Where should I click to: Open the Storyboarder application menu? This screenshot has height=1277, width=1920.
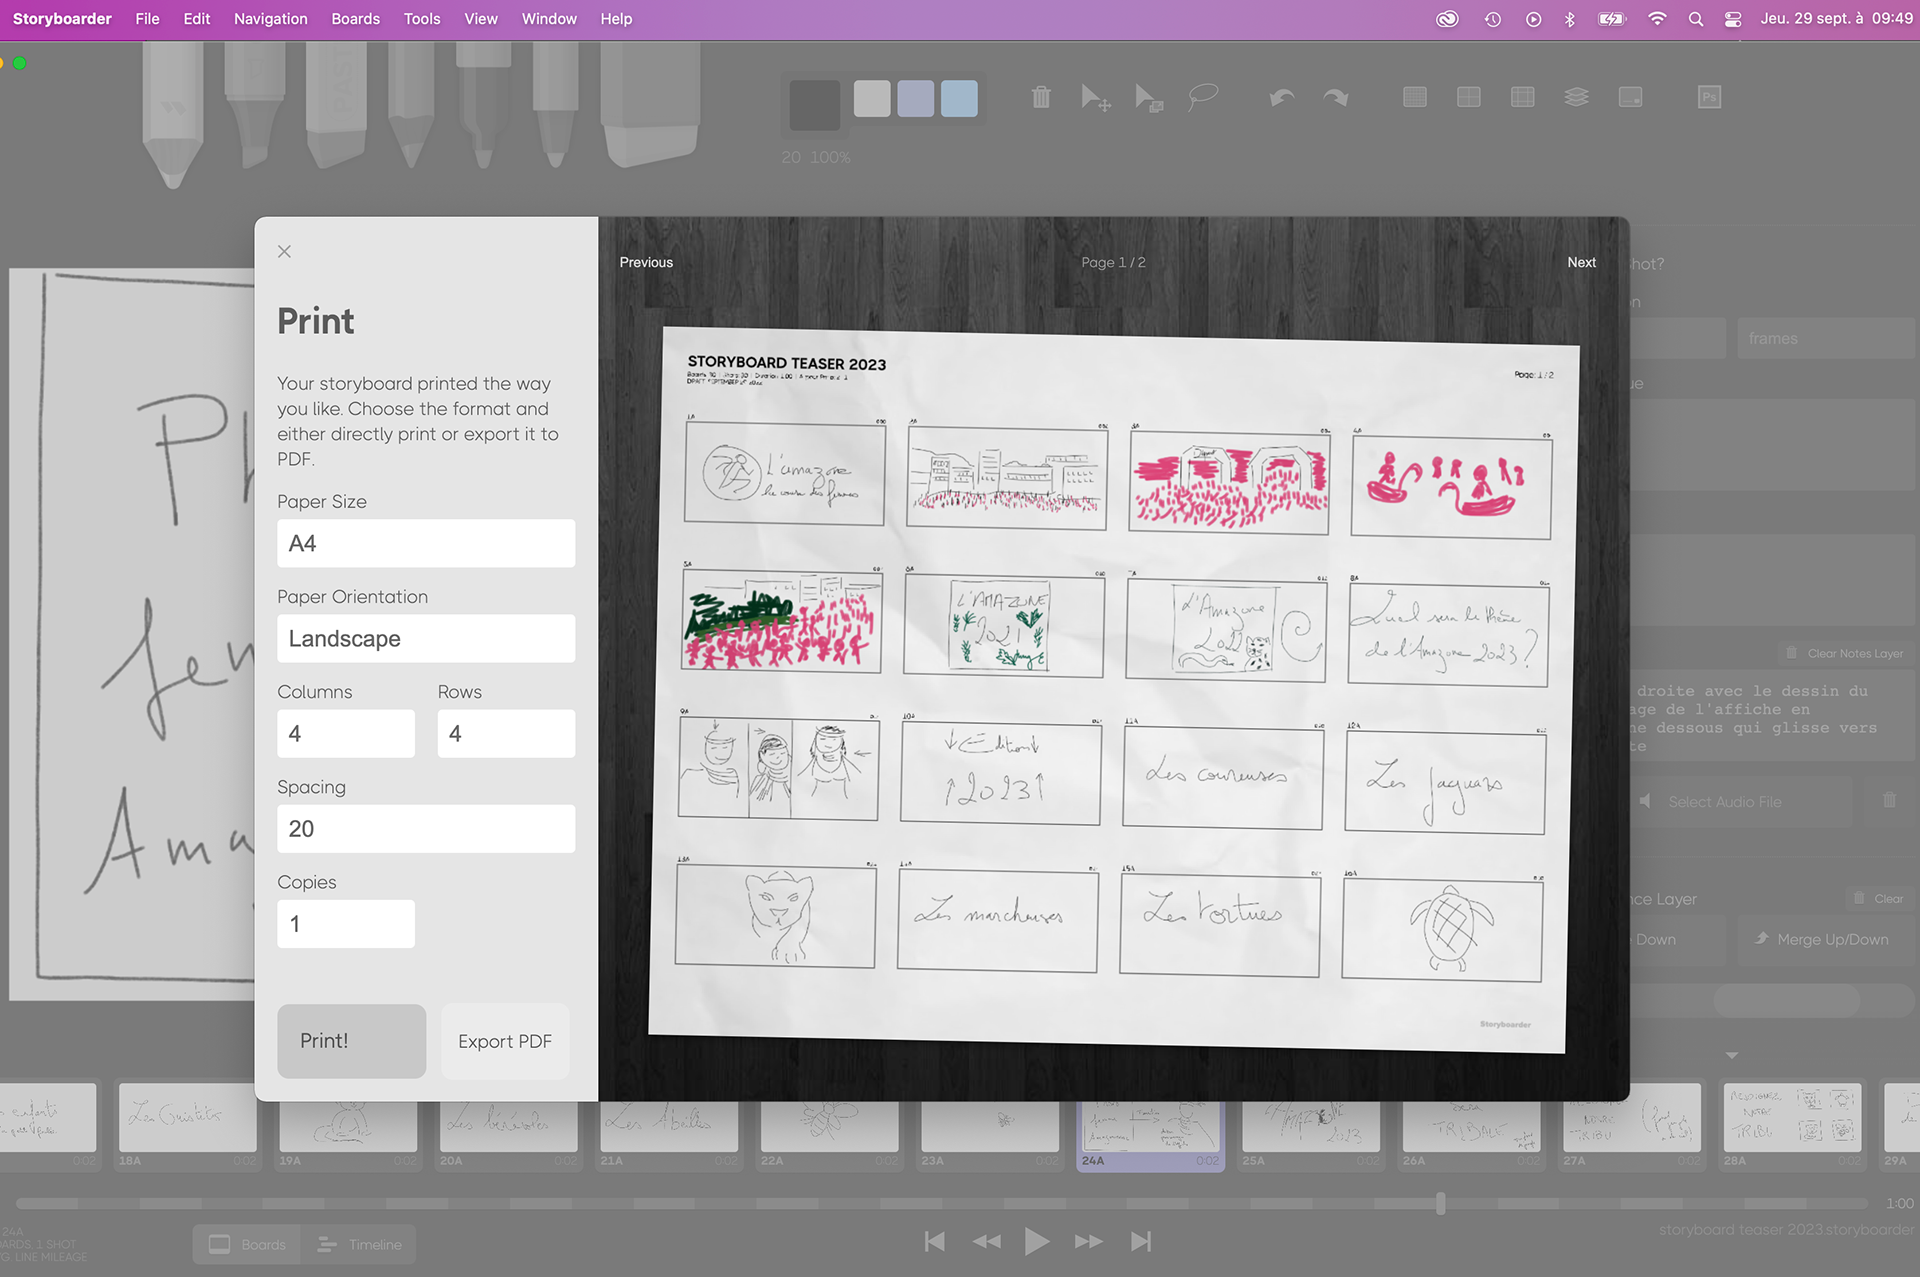[62, 19]
